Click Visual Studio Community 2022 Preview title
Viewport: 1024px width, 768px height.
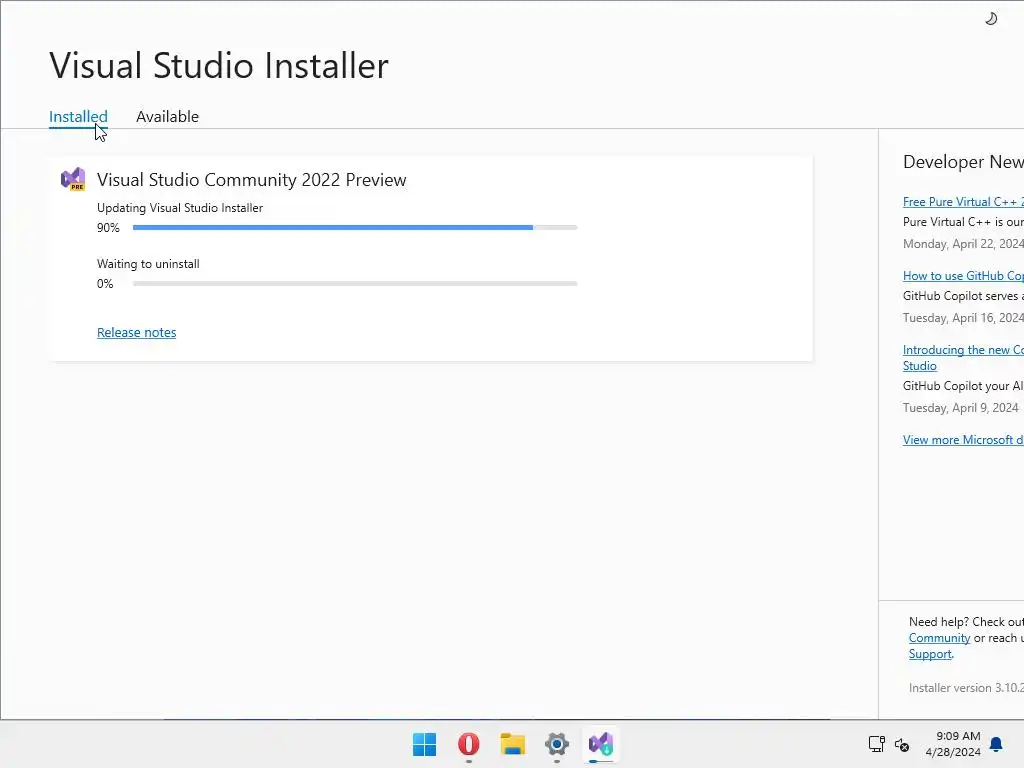click(x=251, y=180)
